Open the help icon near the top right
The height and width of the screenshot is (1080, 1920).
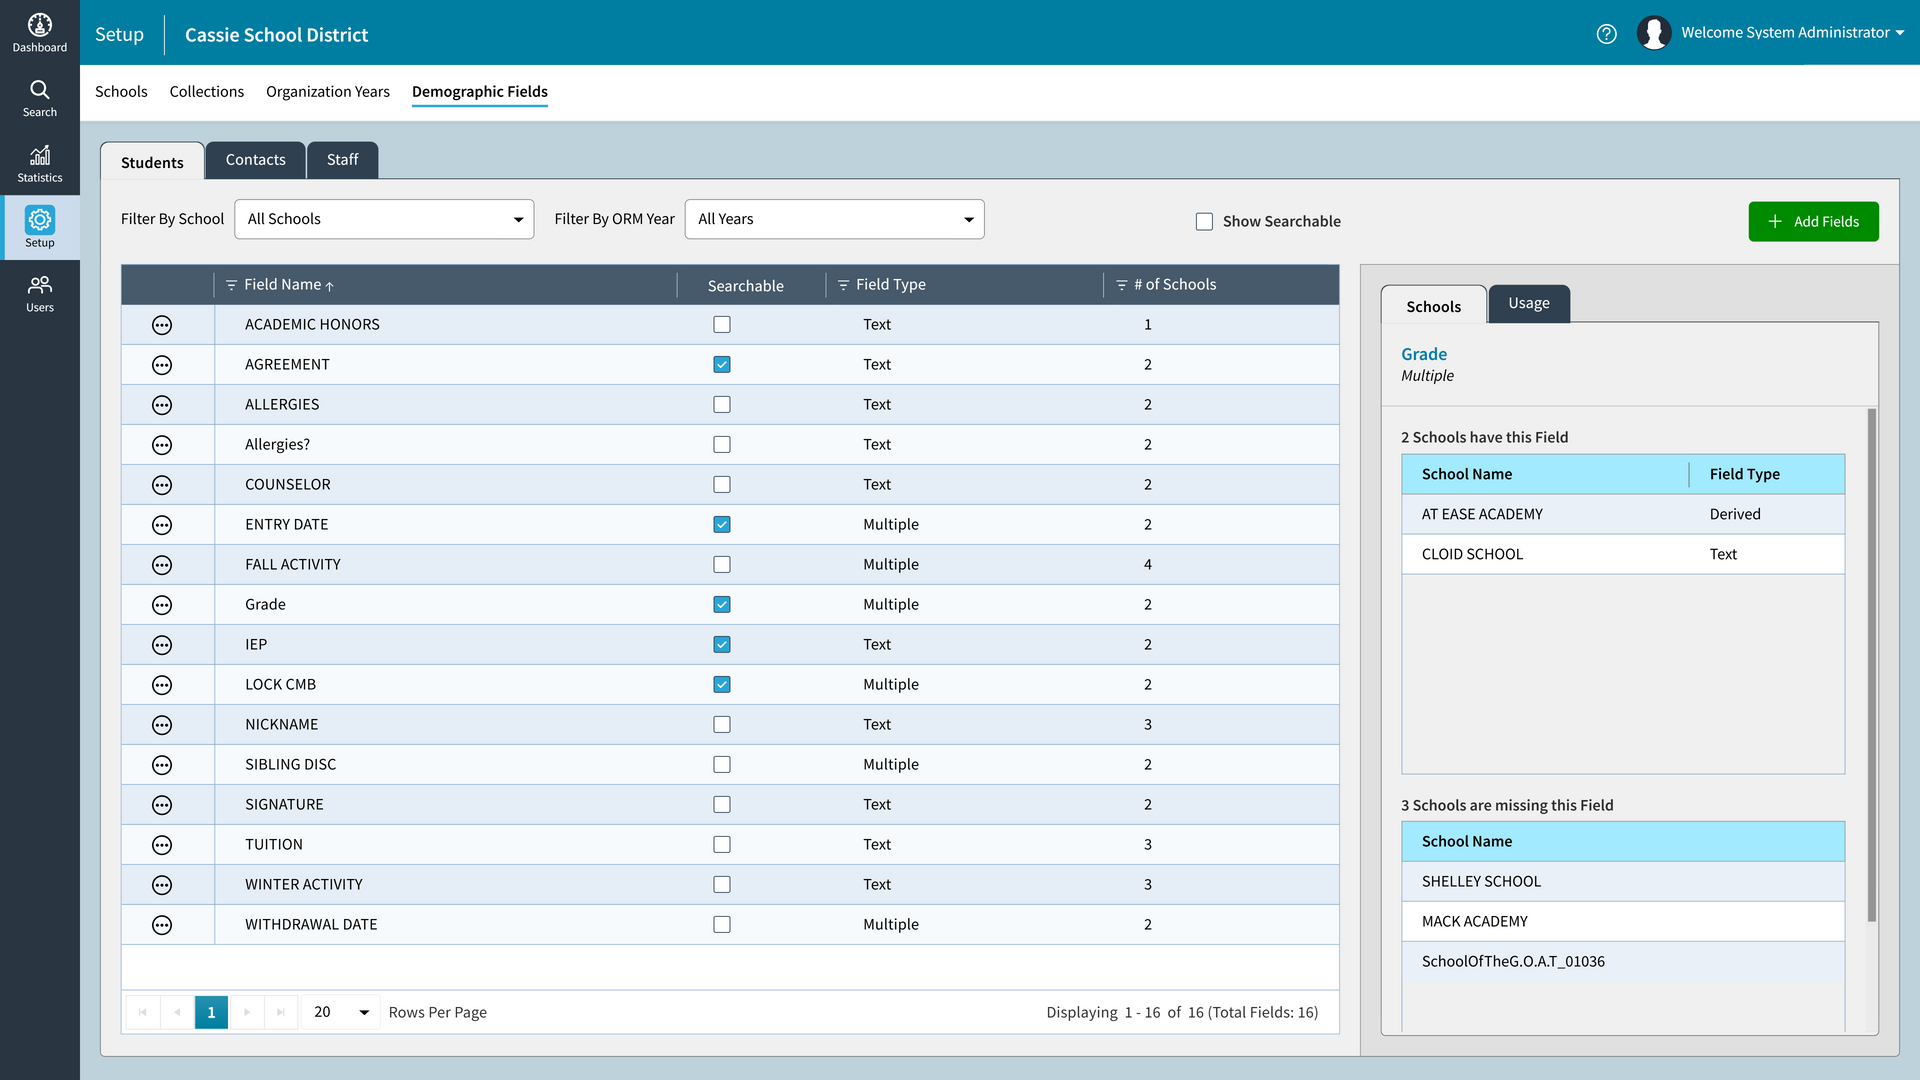point(1607,33)
